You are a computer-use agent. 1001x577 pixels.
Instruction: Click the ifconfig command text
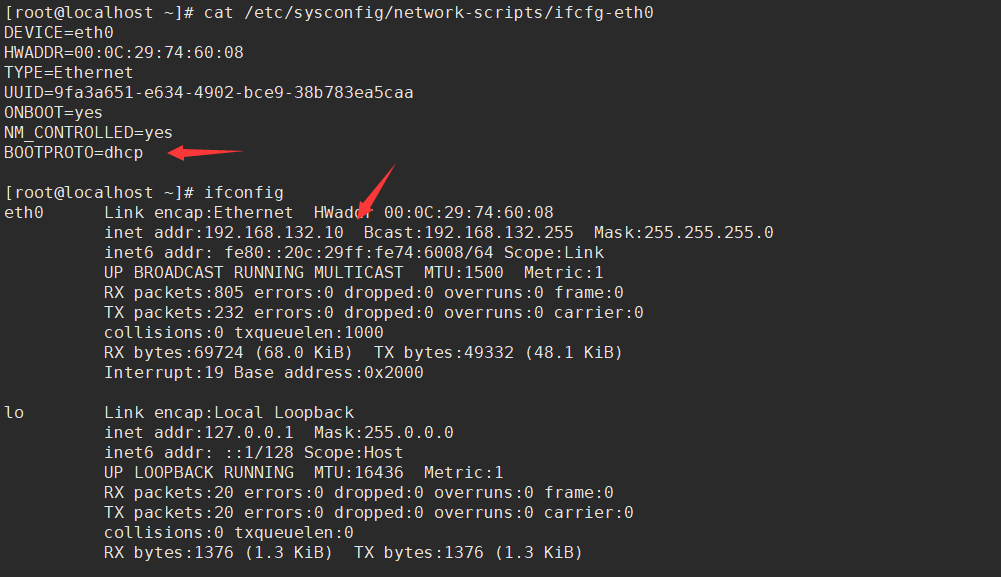point(243,192)
